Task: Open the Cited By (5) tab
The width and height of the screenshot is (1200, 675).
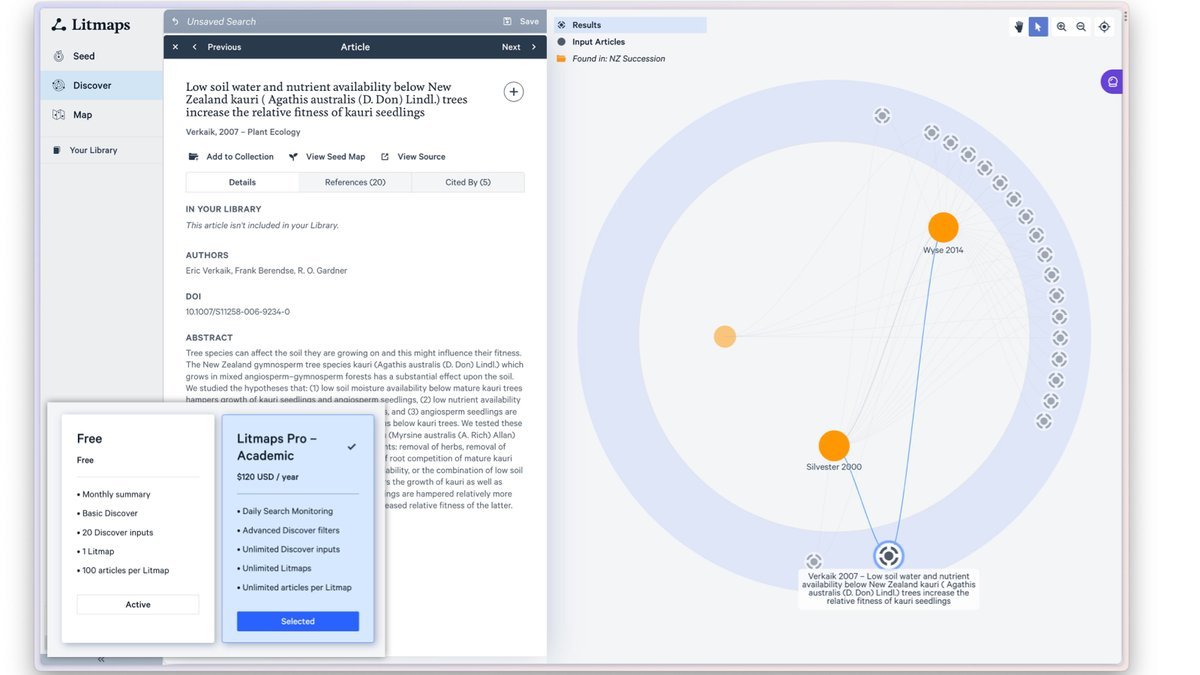Action: point(467,182)
